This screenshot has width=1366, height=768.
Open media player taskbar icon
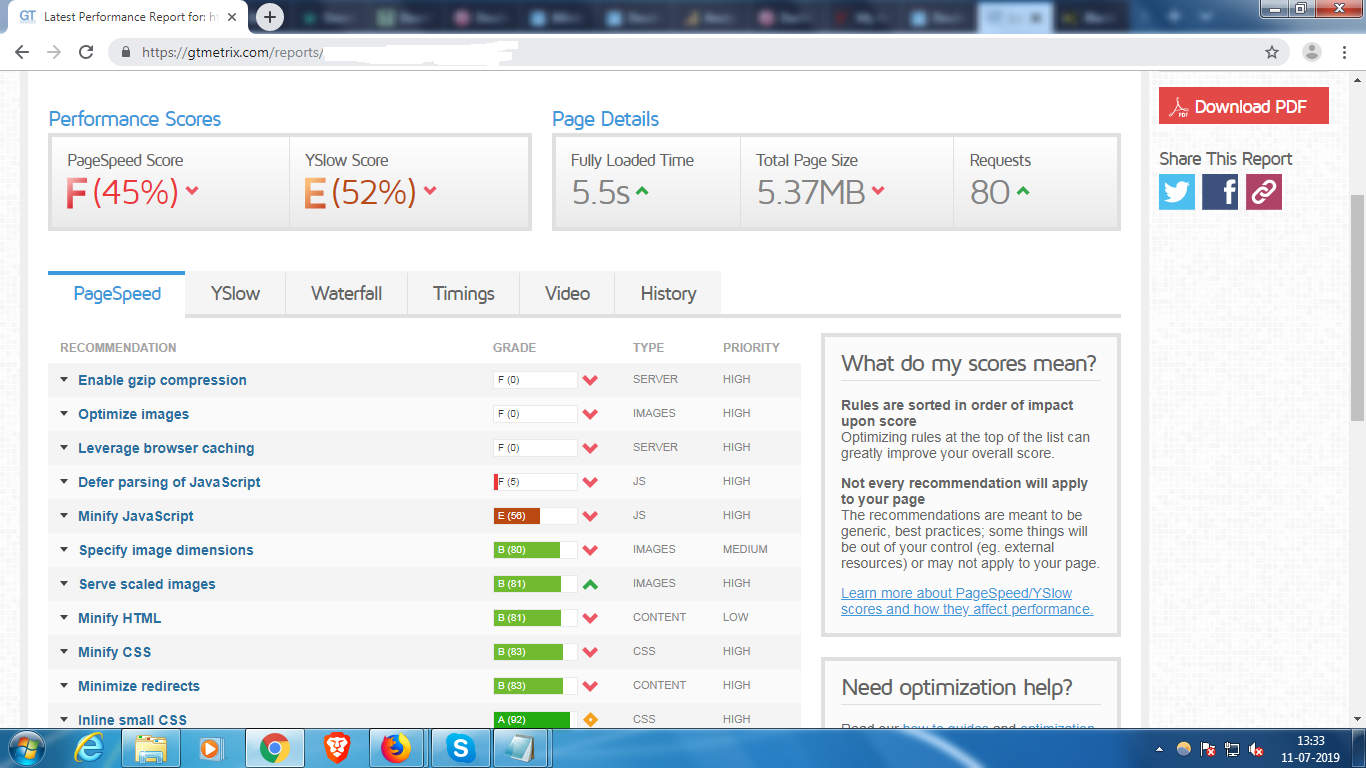point(211,748)
